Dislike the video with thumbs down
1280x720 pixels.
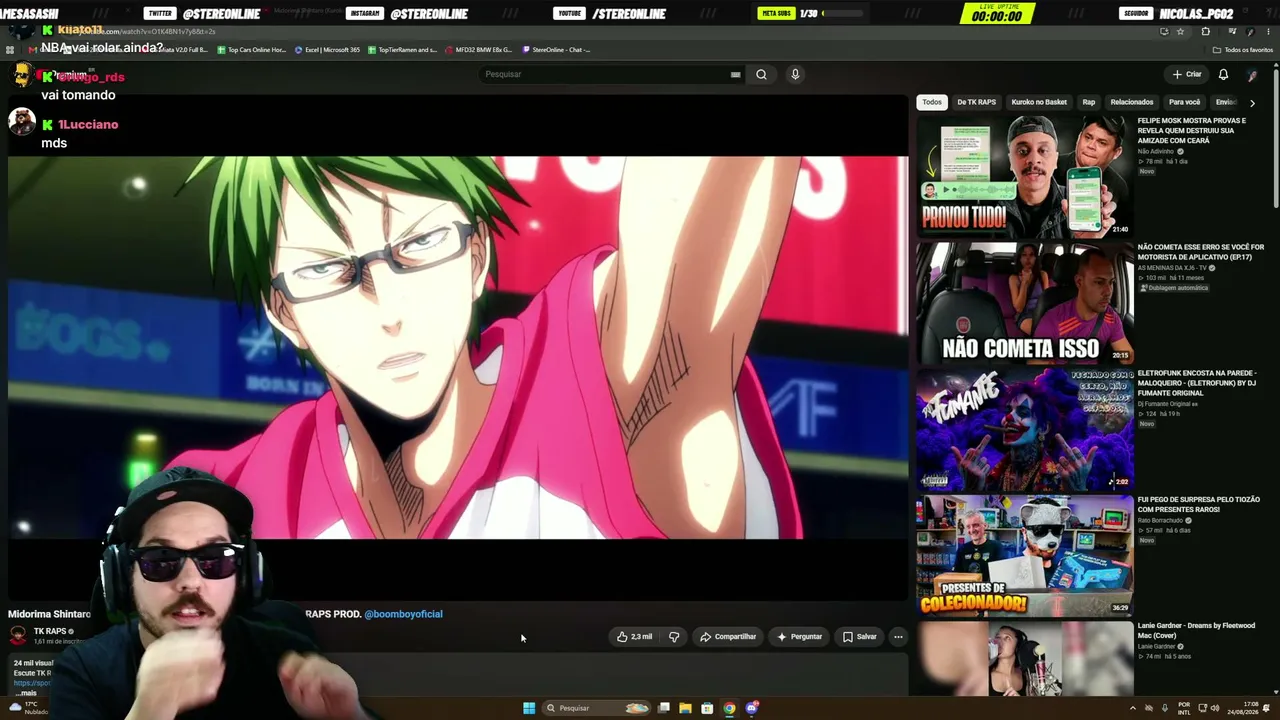tap(674, 637)
